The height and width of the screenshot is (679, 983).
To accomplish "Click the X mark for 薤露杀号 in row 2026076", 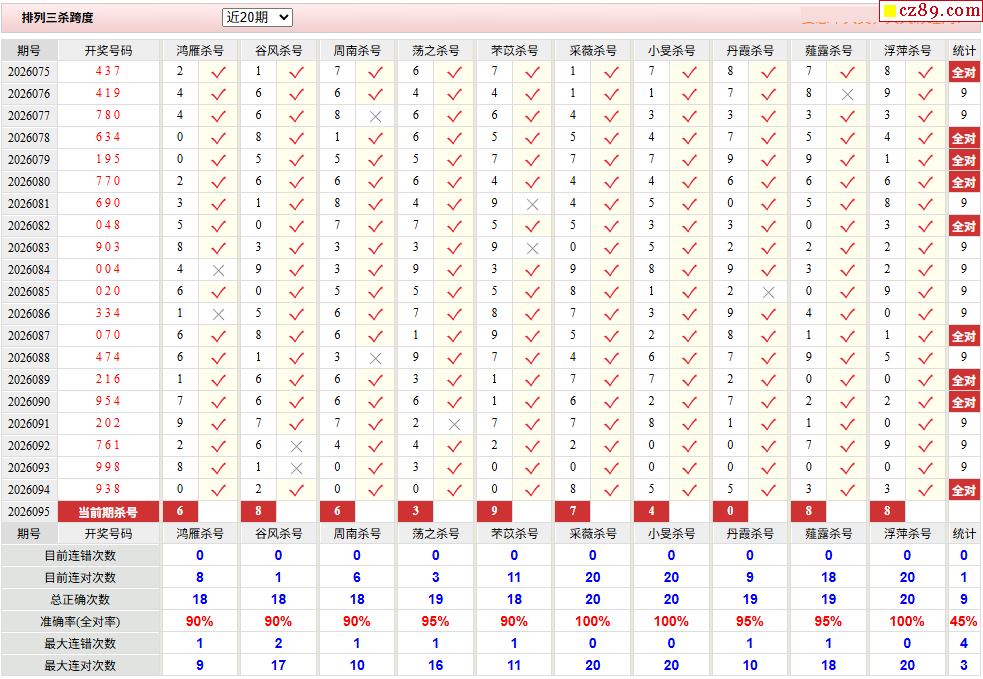I will [847, 95].
